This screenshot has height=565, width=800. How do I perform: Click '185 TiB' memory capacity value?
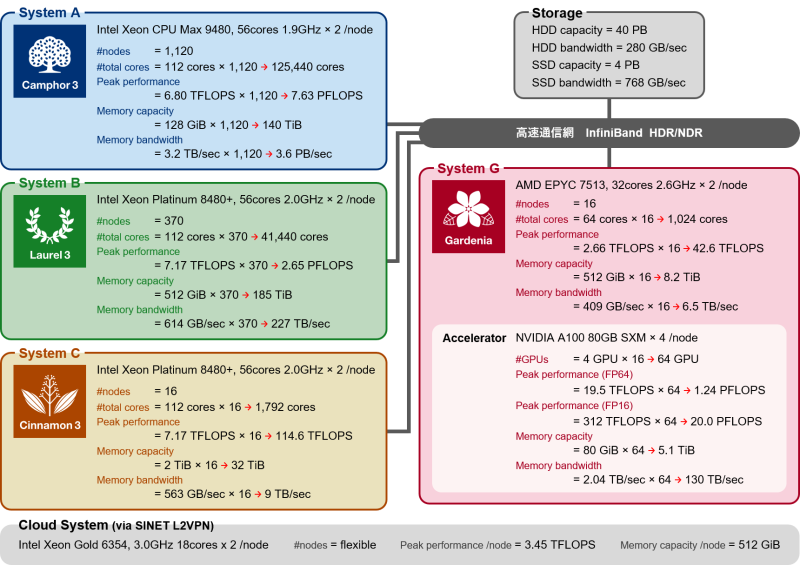click(272, 294)
